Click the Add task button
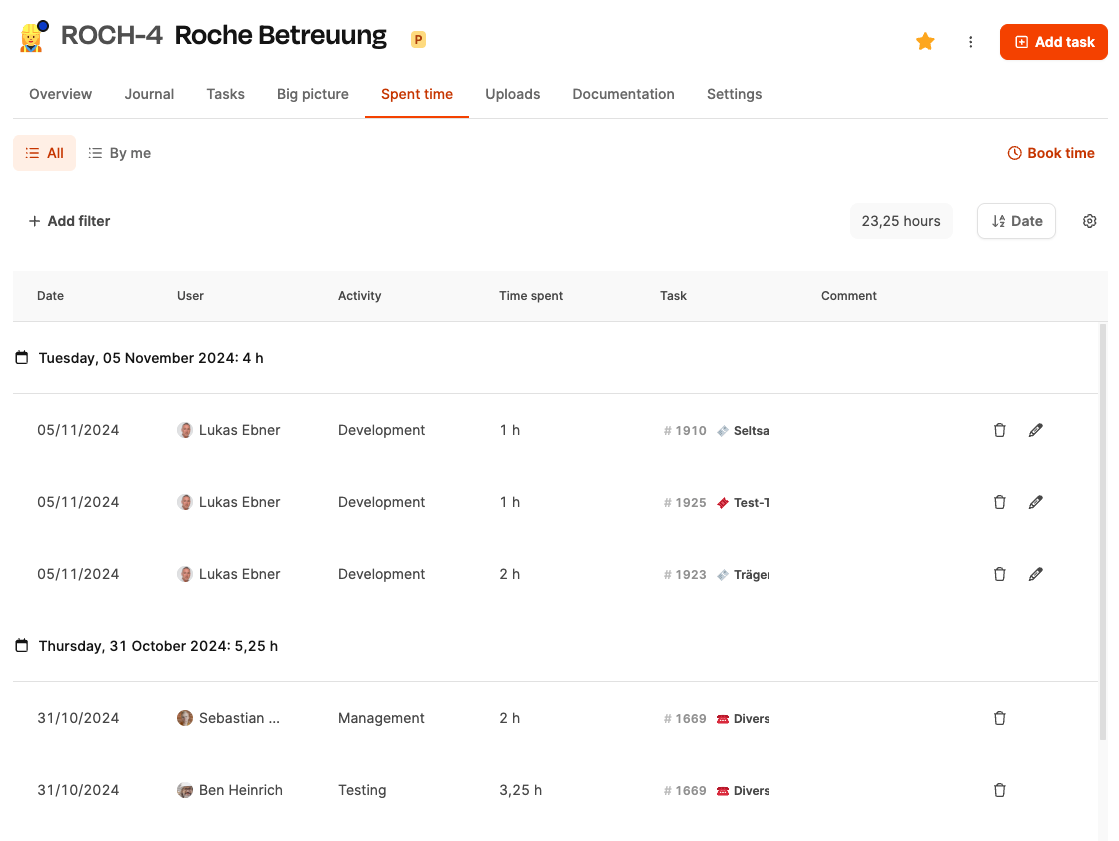 (x=1053, y=42)
